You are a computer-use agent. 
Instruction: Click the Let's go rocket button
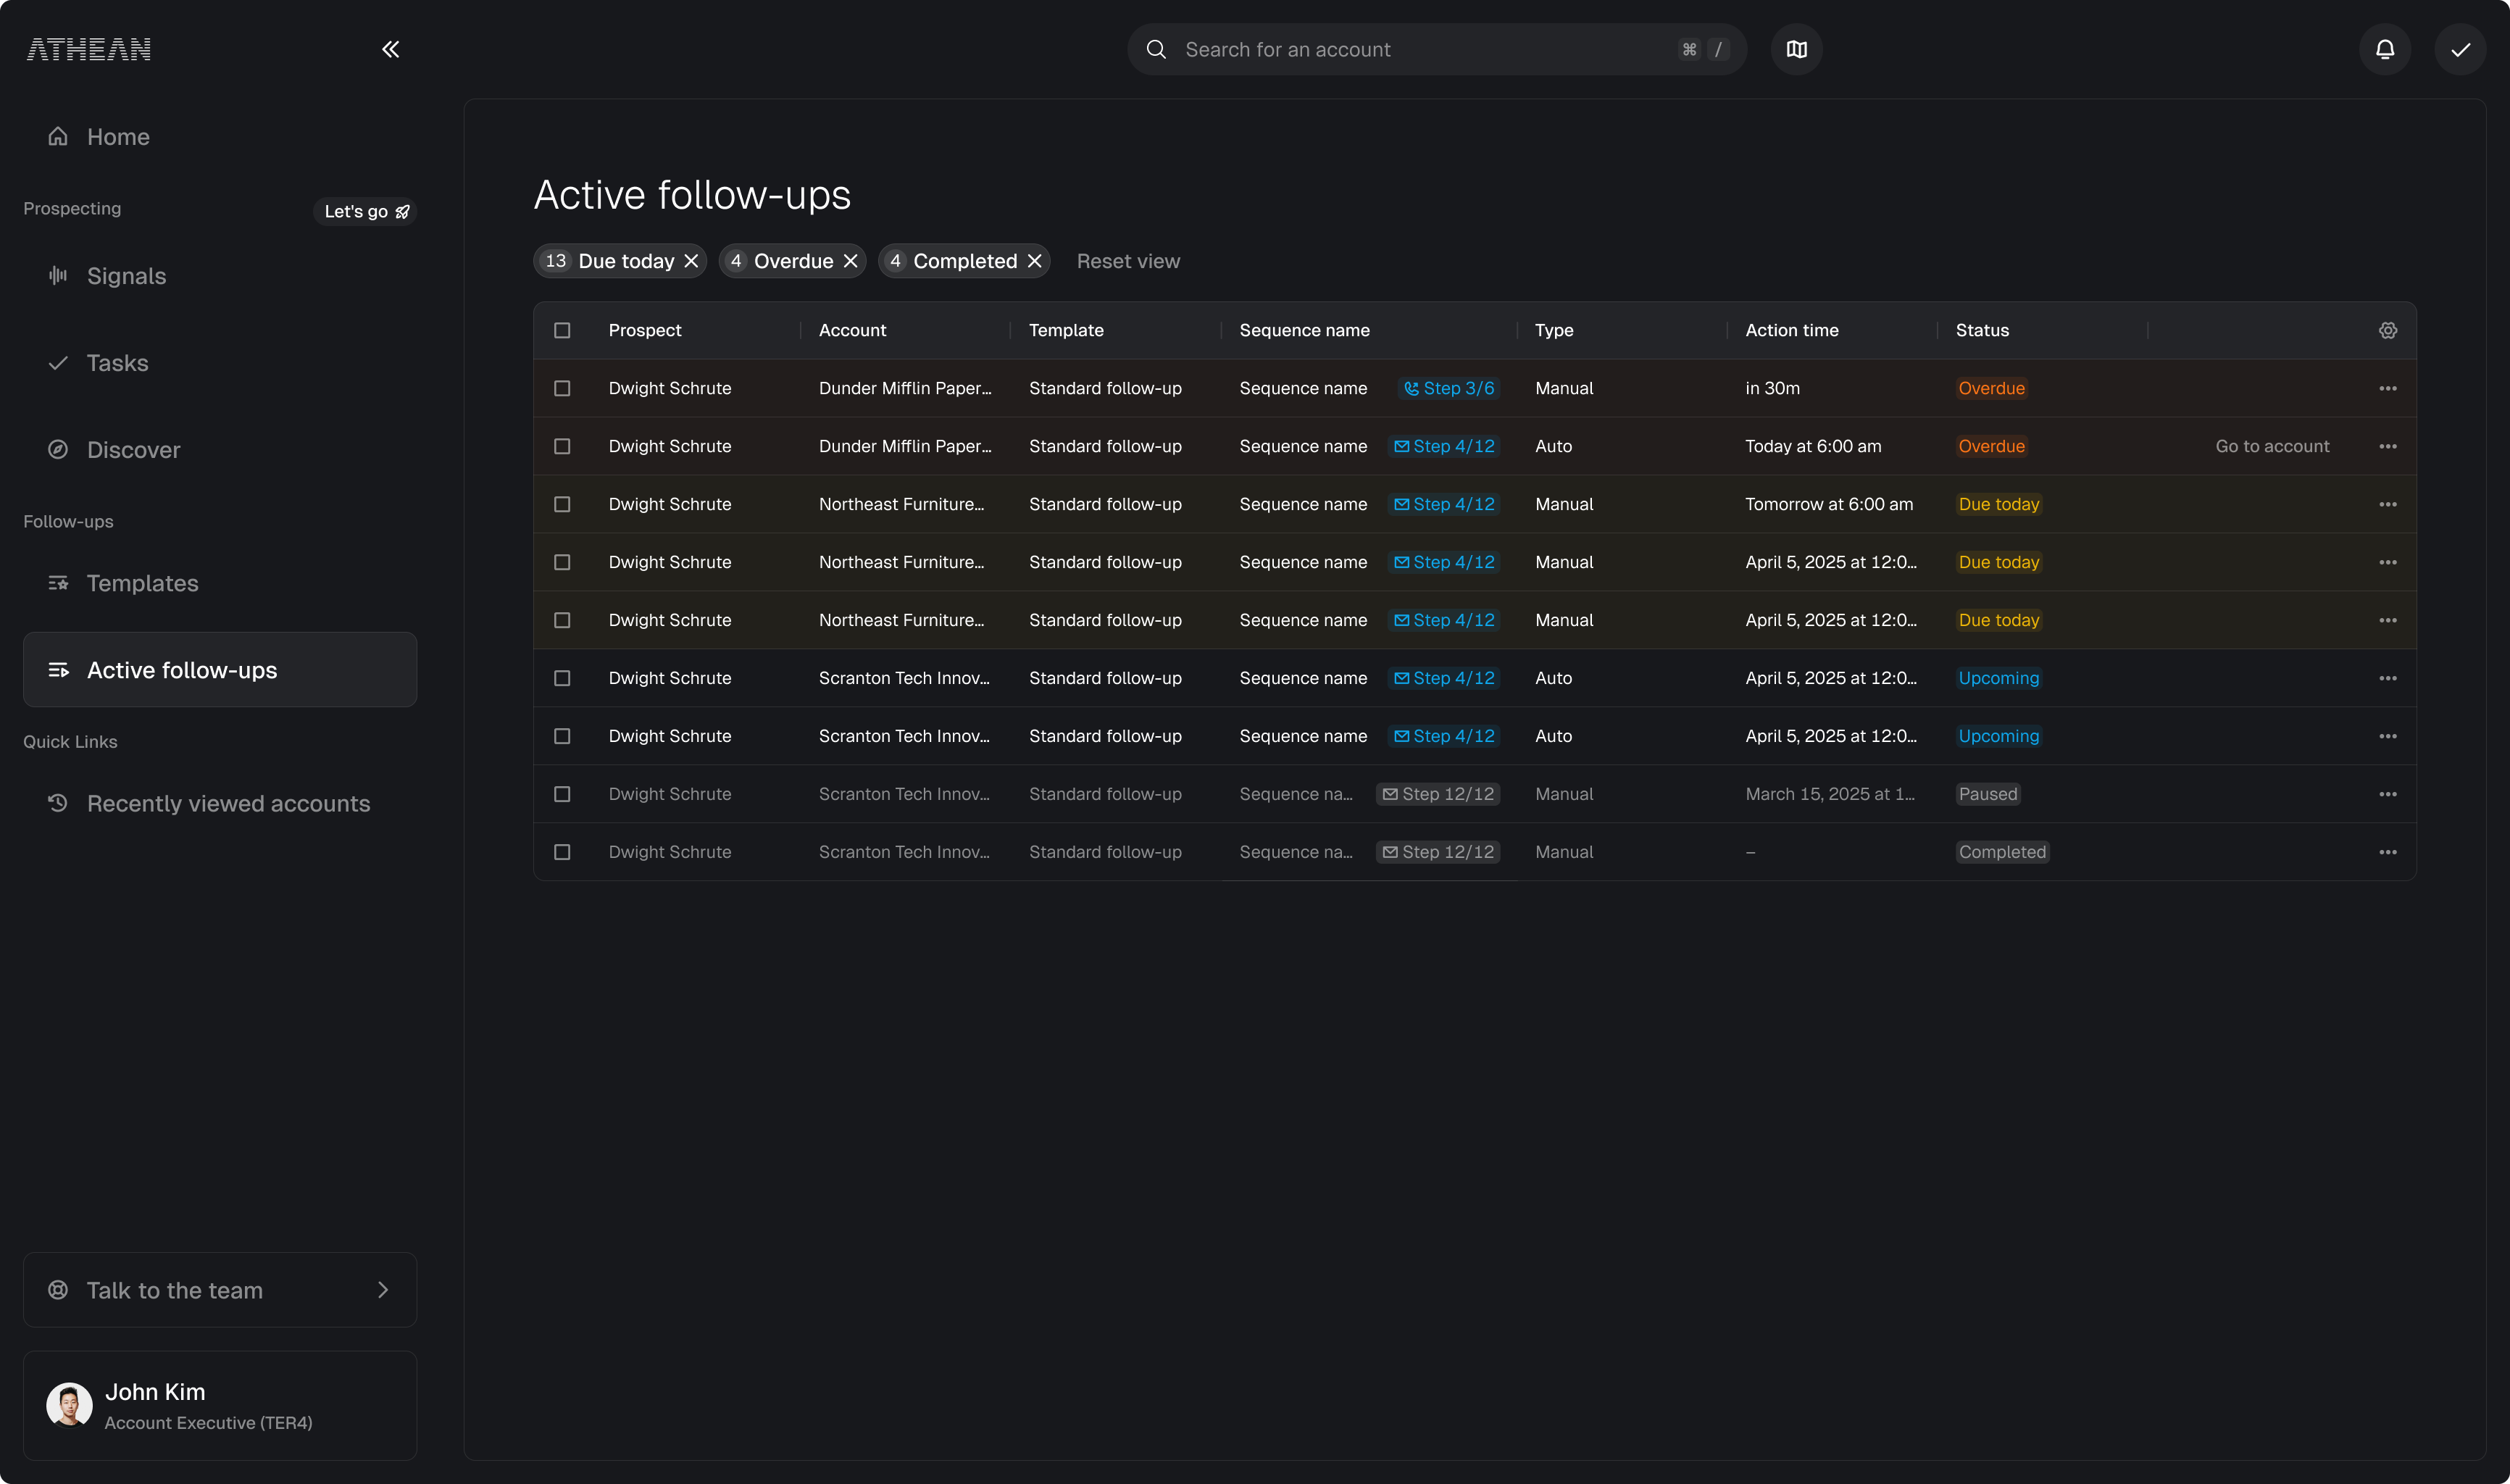tap(366, 211)
